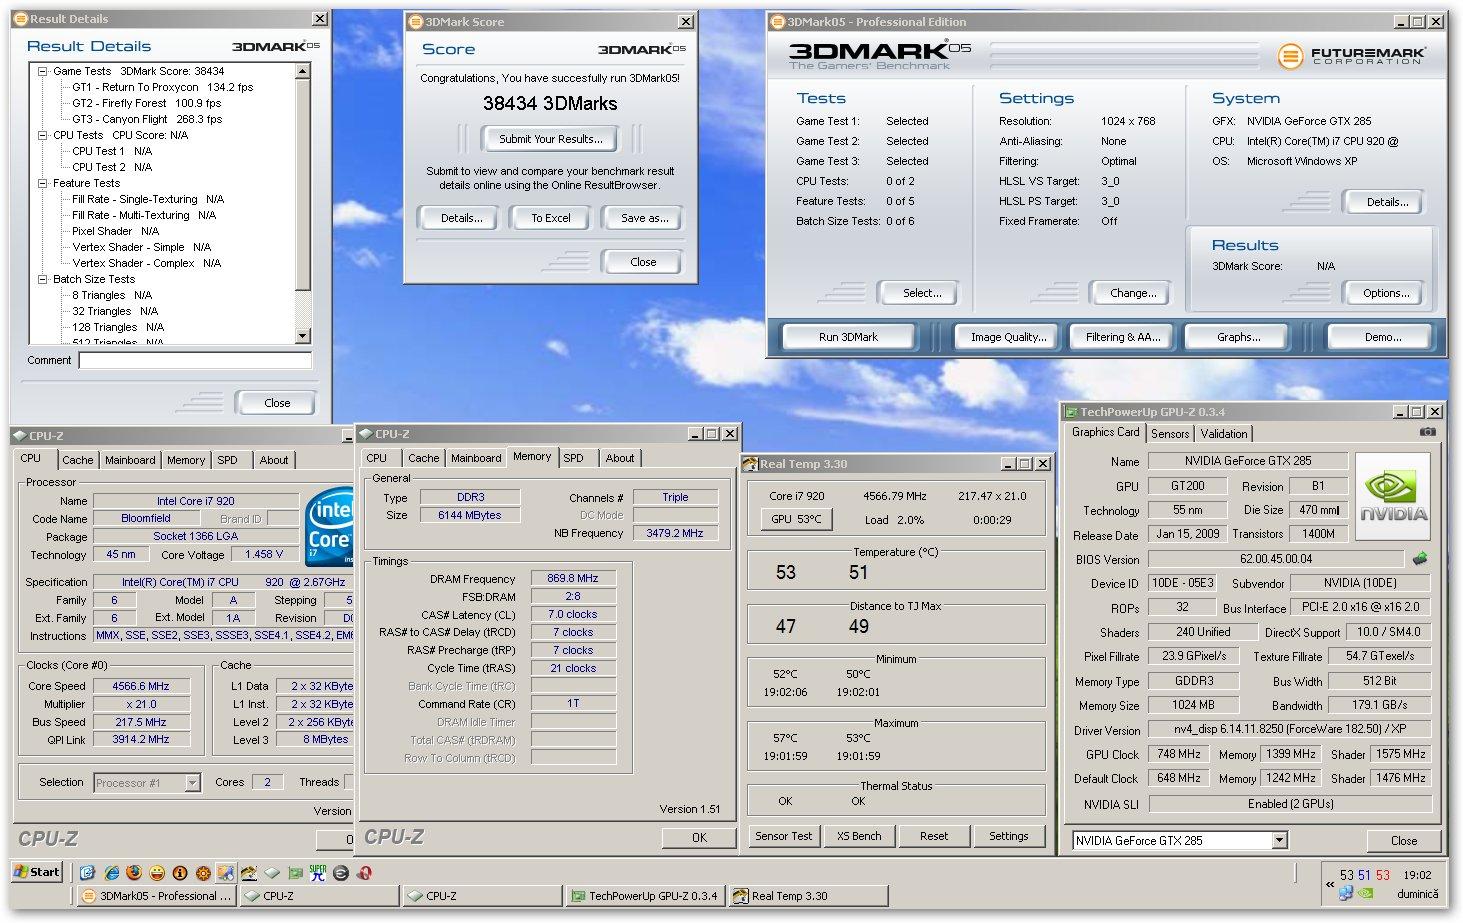Click the orange info 'i' quick launch icon
1463x923 pixels.
pyautogui.click(x=180, y=872)
